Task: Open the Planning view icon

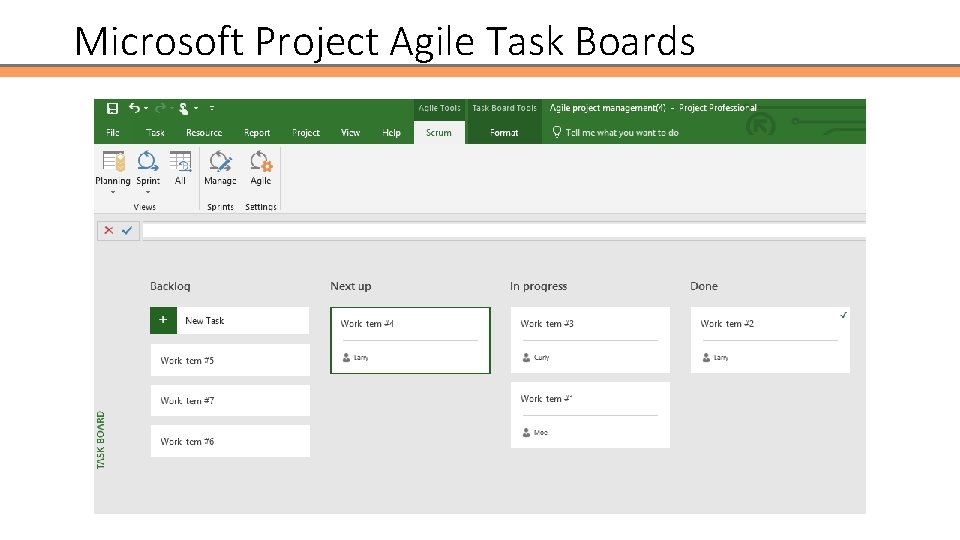Action: click(x=113, y=161)
